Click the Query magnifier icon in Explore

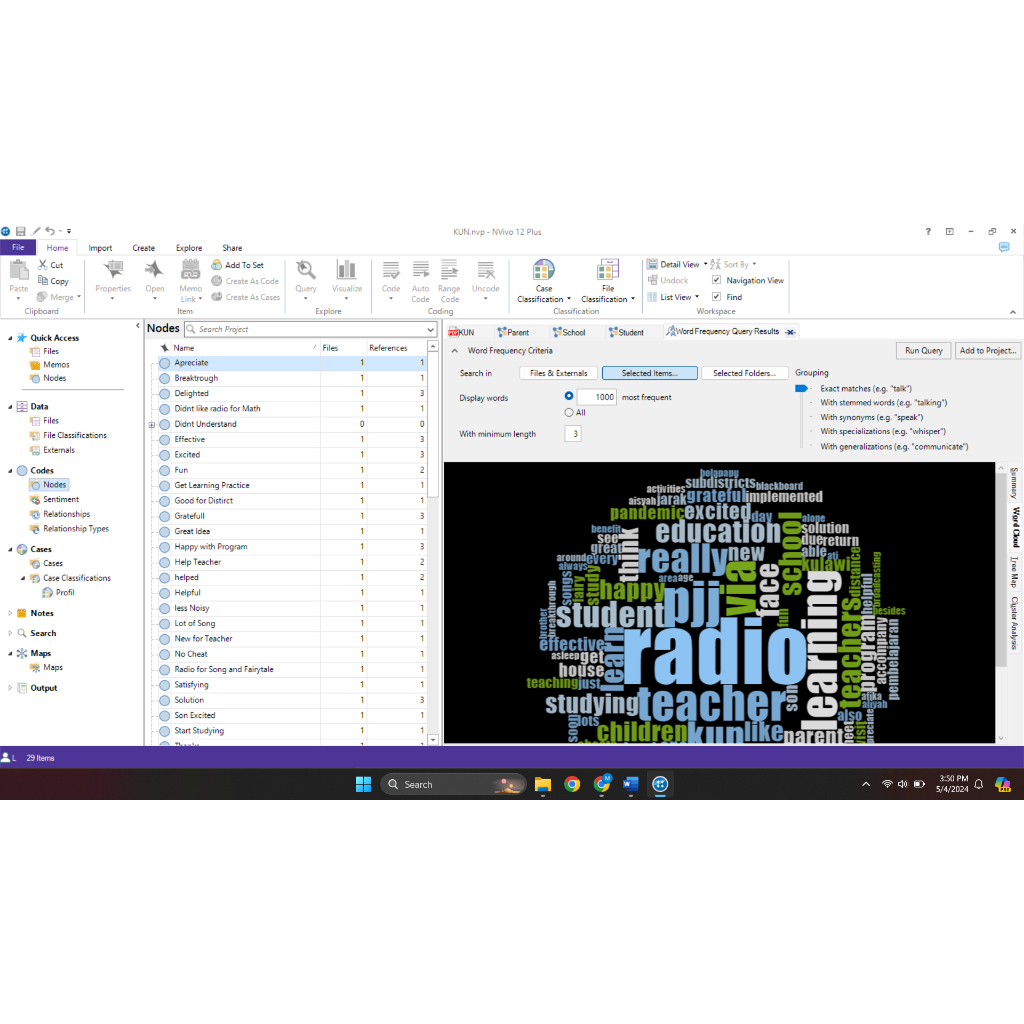(306, 270)
